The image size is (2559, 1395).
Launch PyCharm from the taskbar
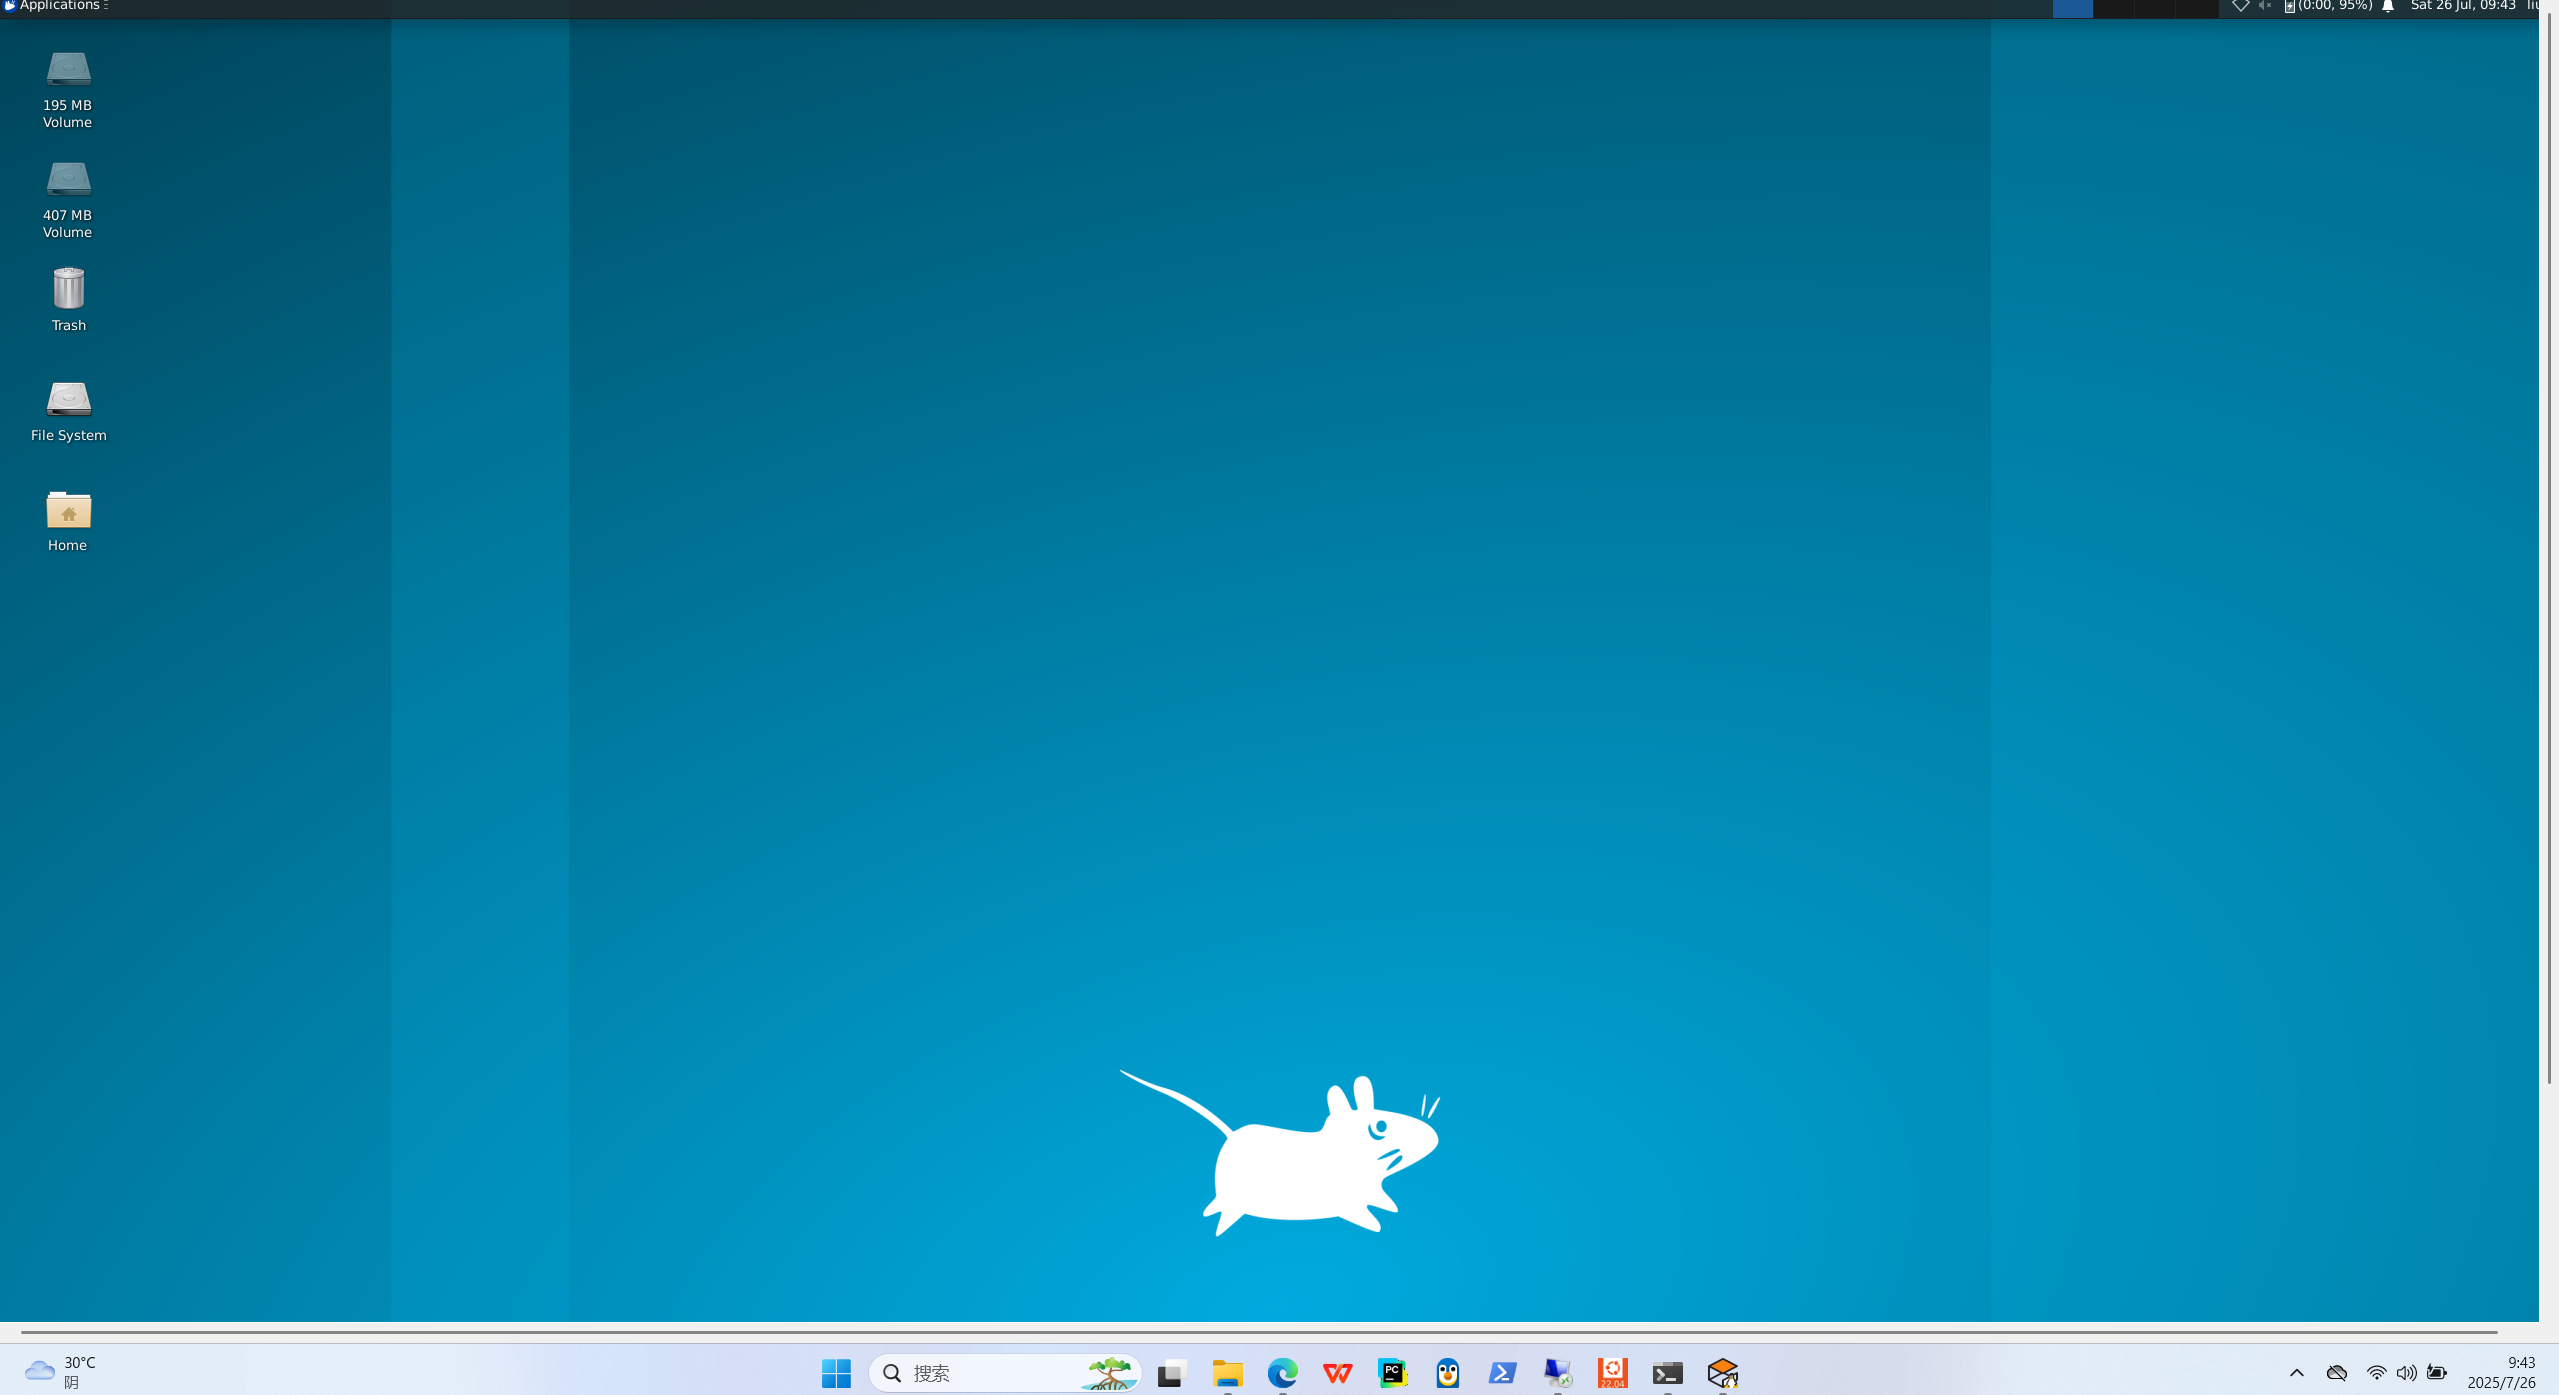pos(1392,1372)
